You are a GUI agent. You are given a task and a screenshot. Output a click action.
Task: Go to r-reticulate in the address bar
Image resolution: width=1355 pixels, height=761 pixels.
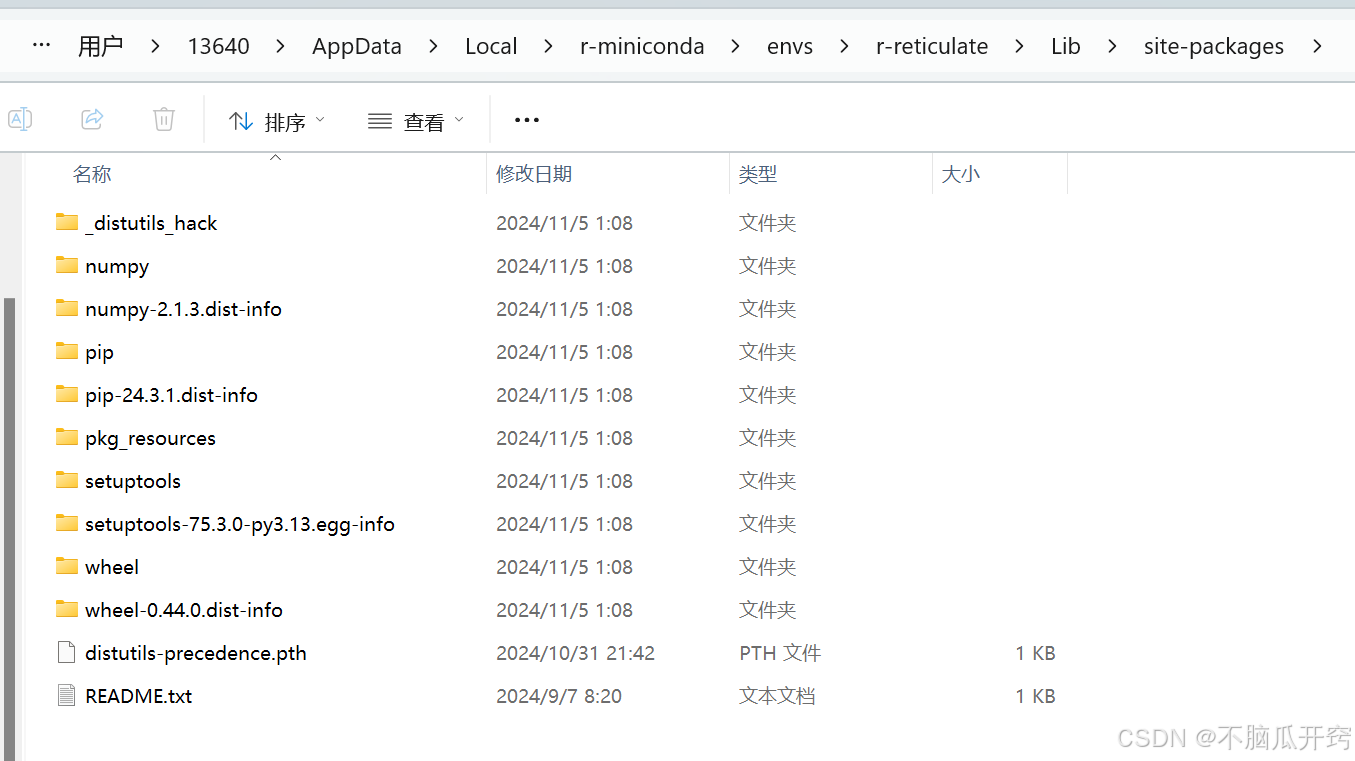click(932, 46)
